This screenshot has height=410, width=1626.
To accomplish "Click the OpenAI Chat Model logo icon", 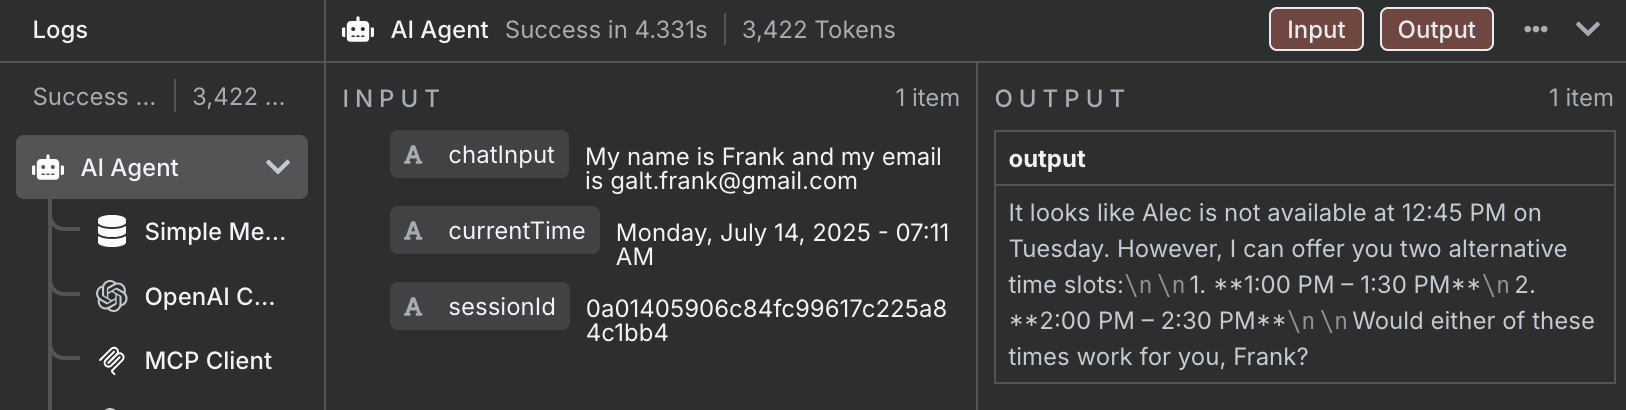I will [x=112, y=296].
